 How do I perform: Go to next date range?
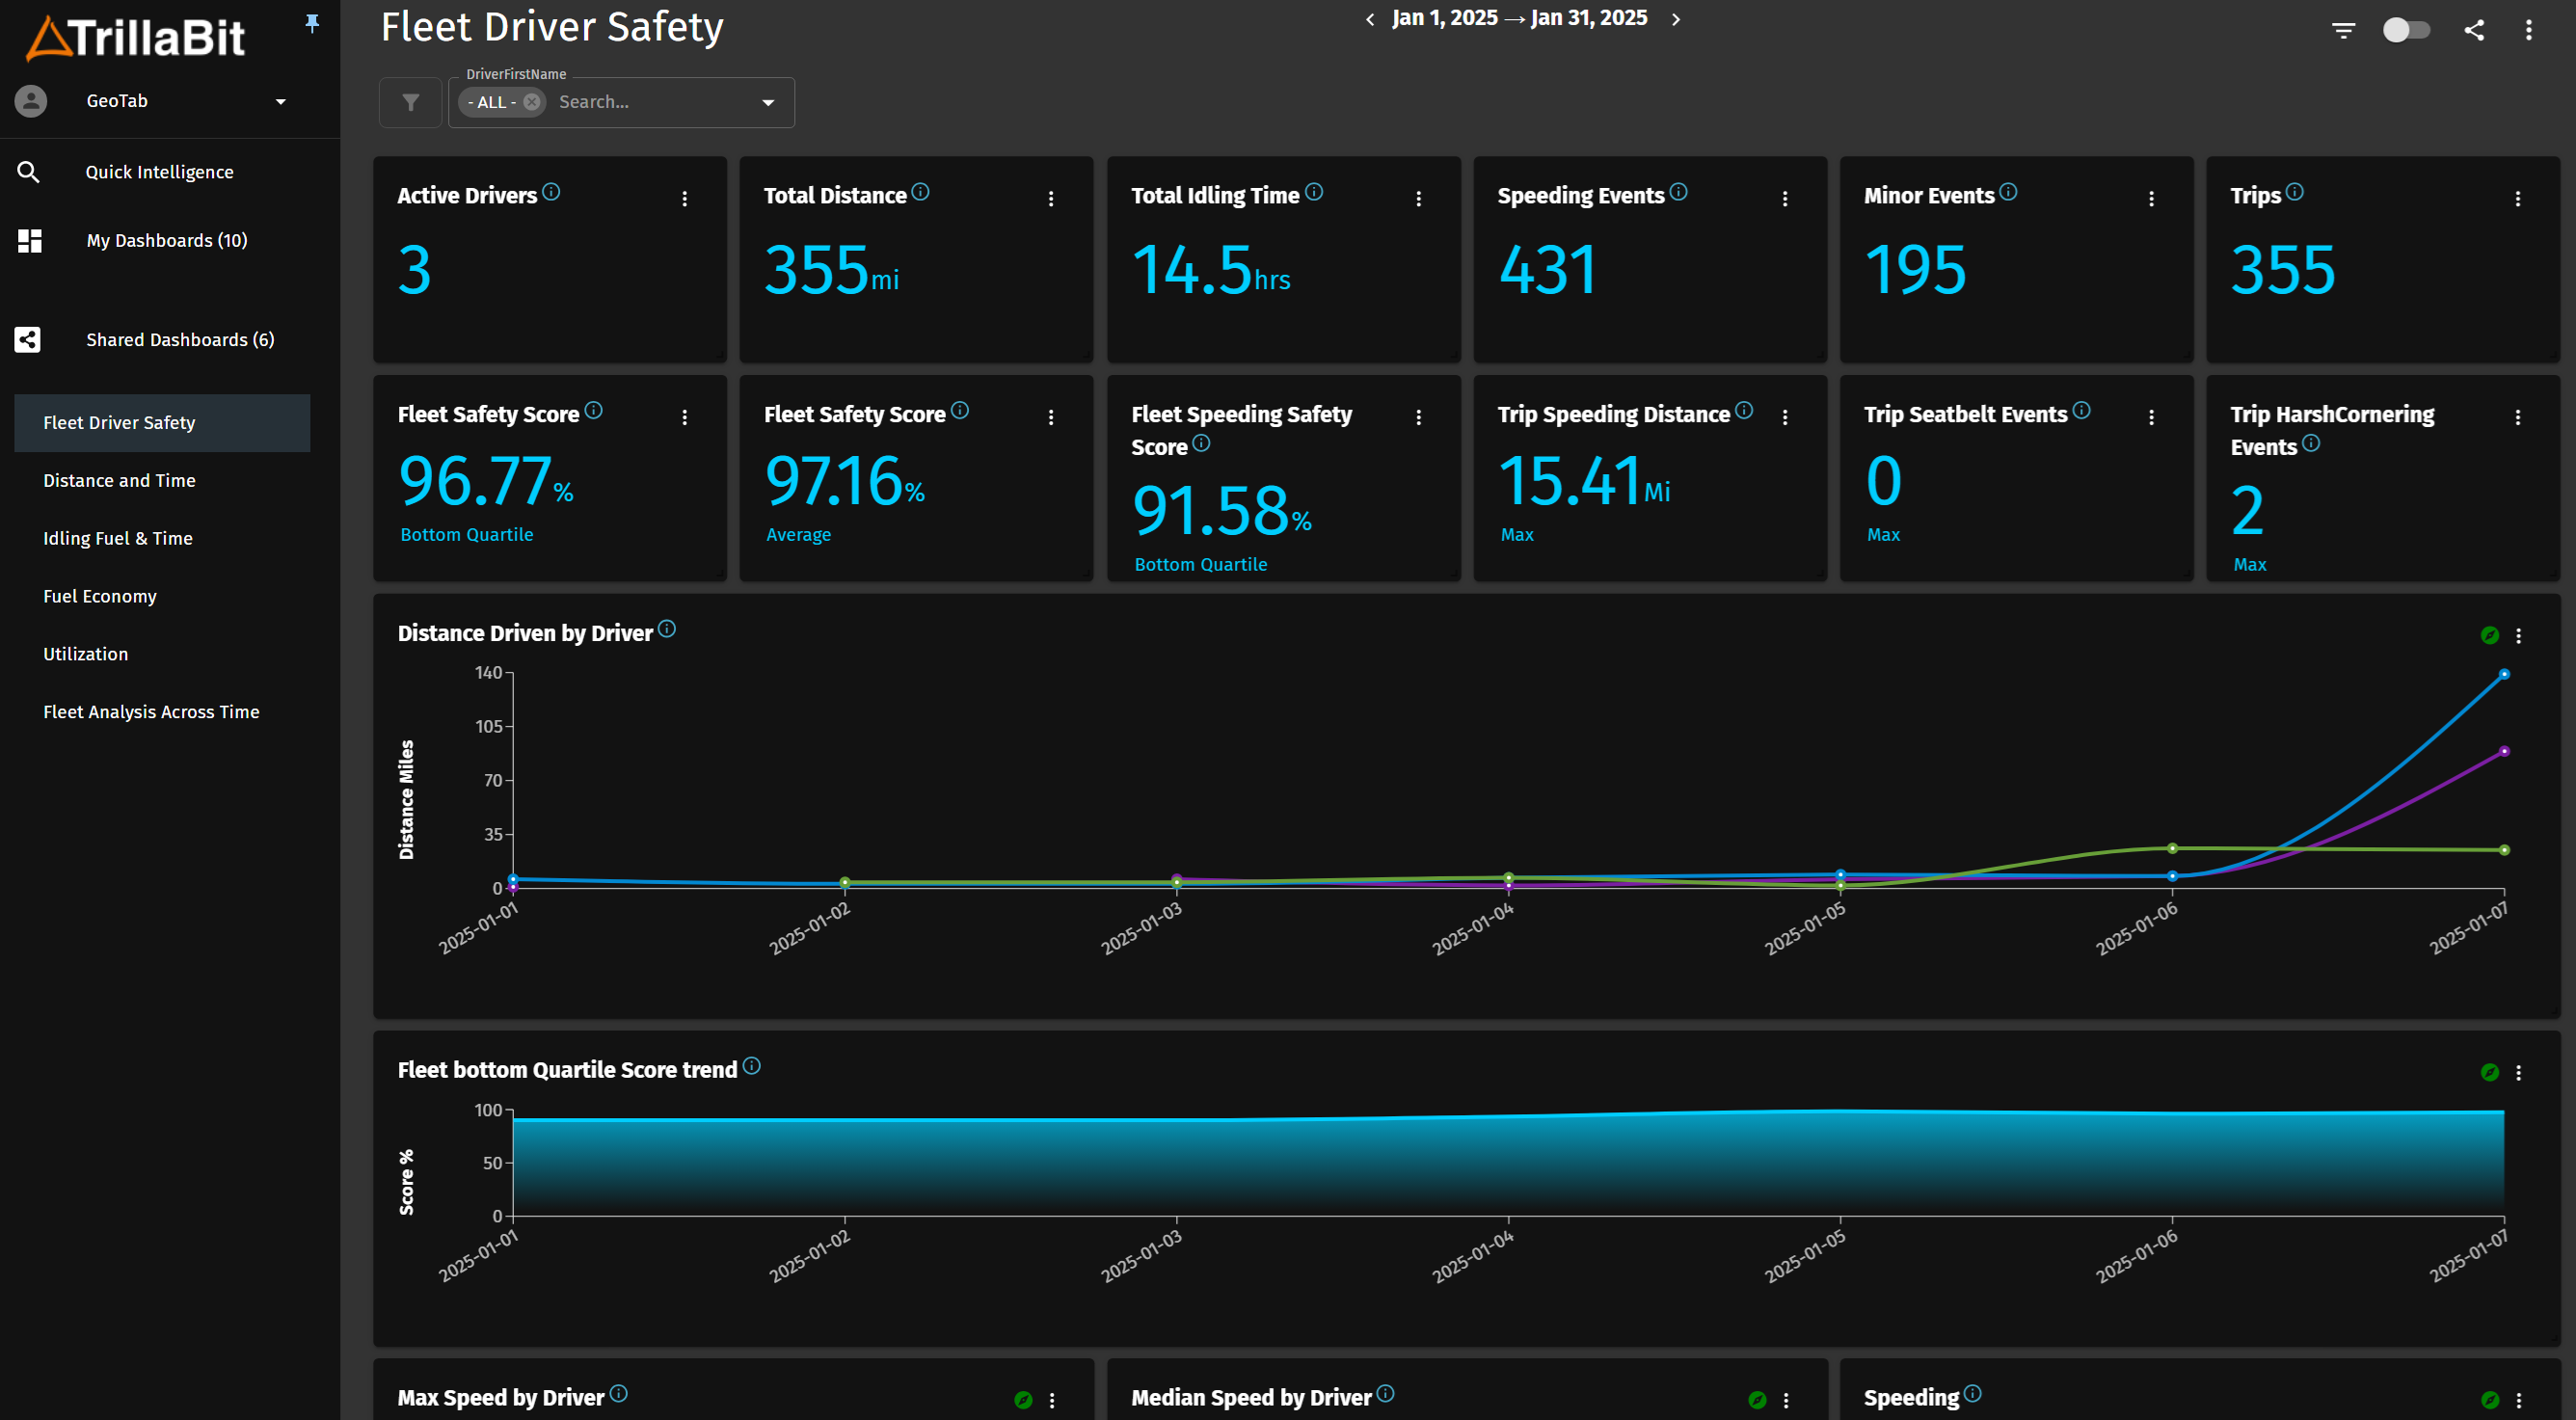coord(1676,19)
